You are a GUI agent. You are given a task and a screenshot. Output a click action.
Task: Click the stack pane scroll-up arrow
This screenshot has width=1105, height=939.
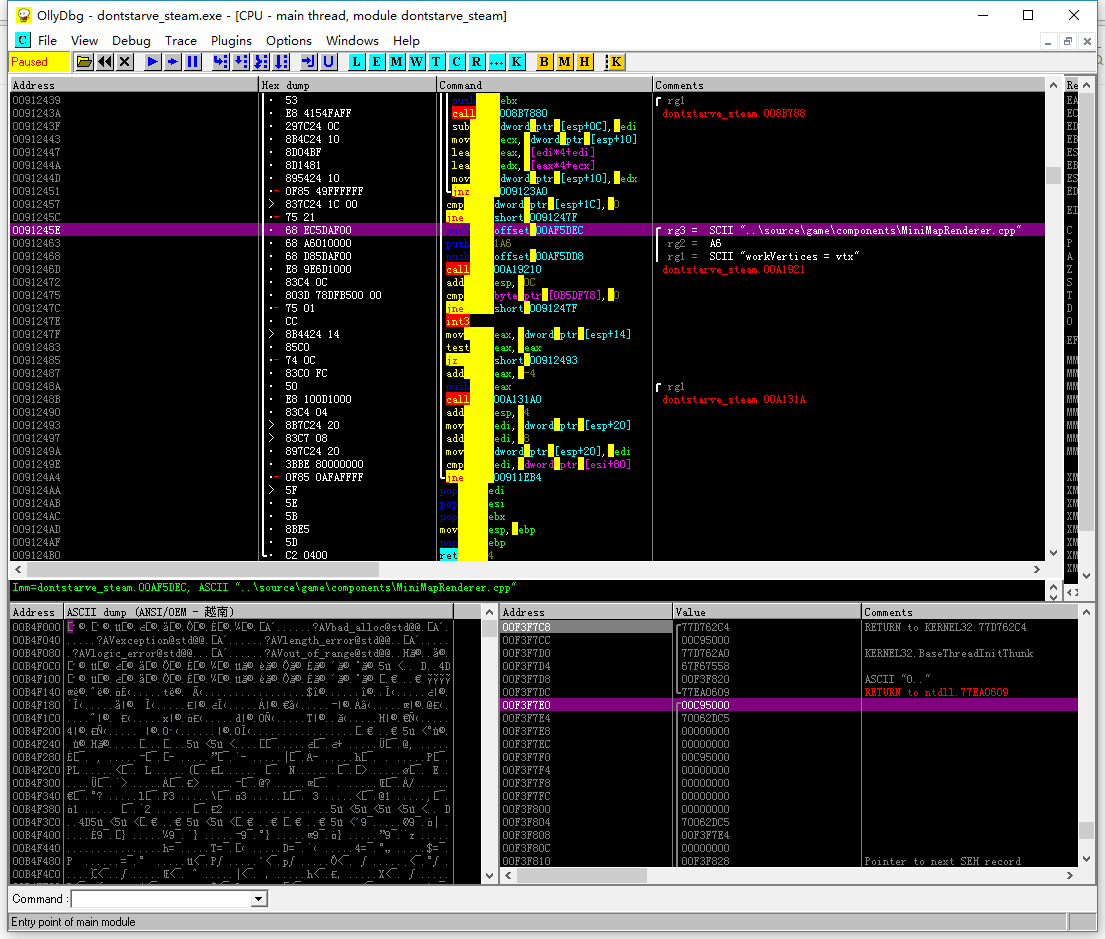[1086, 612]
